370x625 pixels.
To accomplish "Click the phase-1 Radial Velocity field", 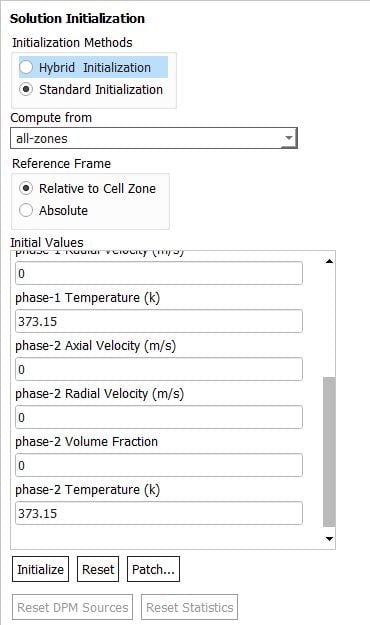I will 159,273.
